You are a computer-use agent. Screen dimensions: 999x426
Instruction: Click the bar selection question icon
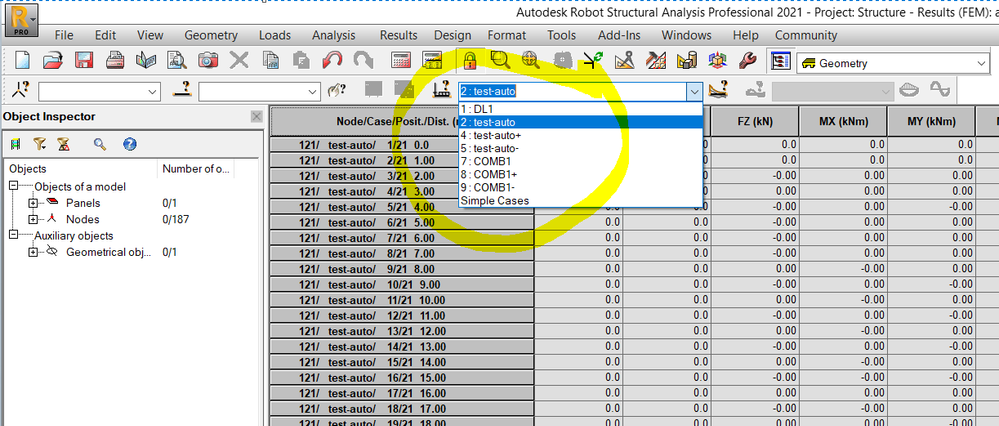pyautogui.click(x=183, y=90)
